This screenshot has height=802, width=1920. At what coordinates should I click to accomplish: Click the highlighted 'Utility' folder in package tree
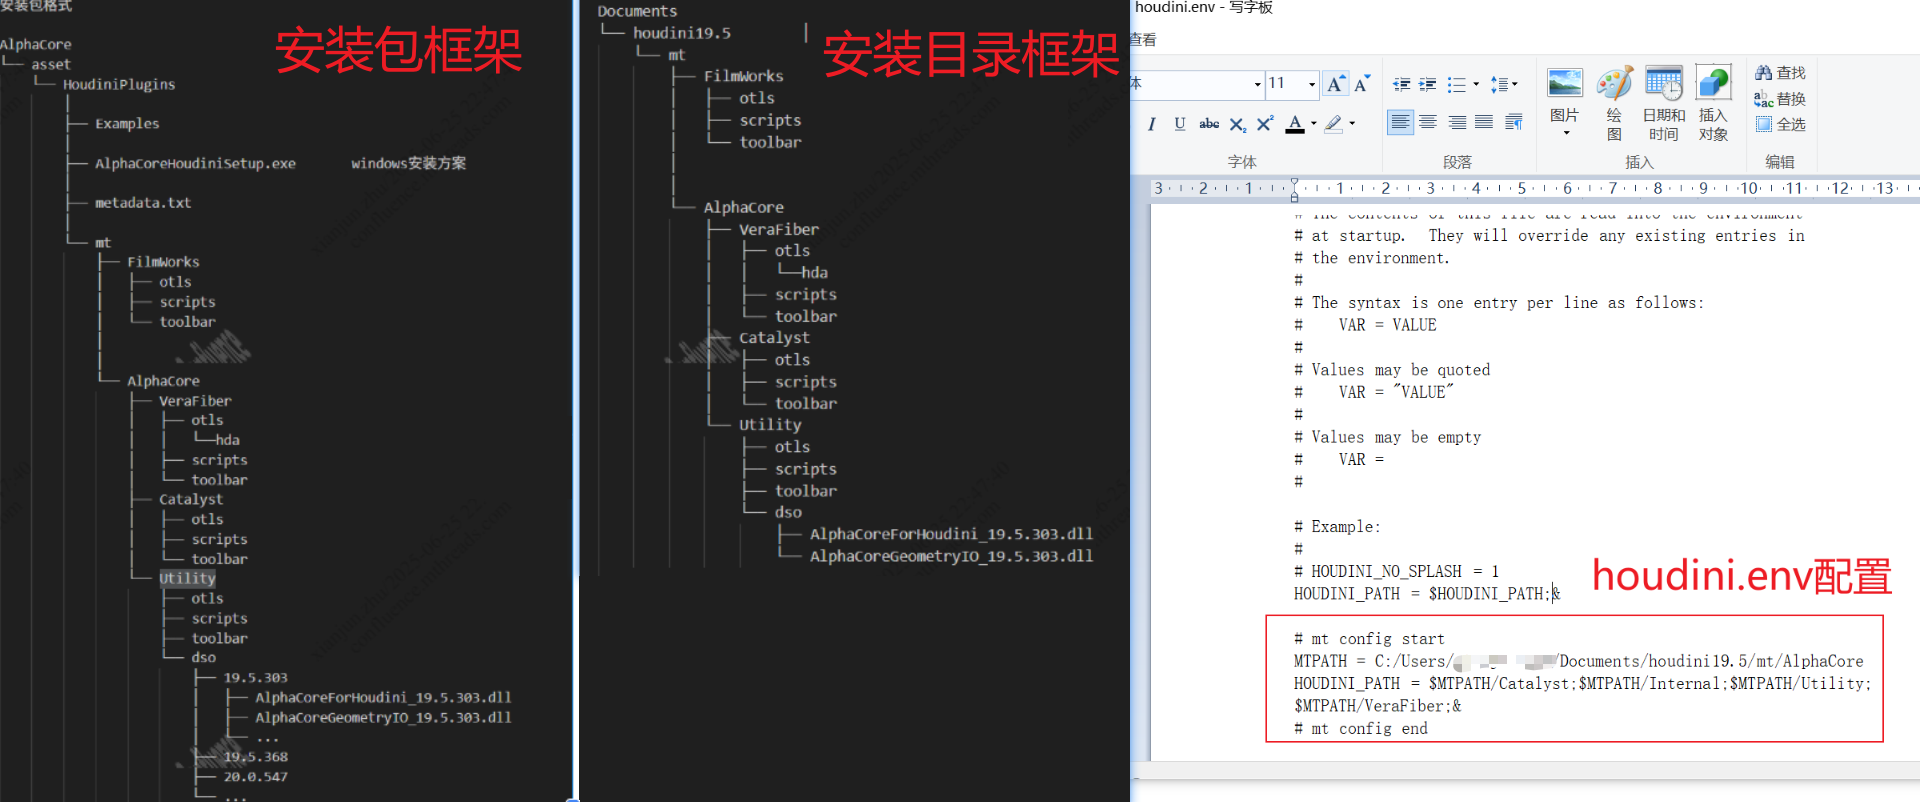point(187,578)
